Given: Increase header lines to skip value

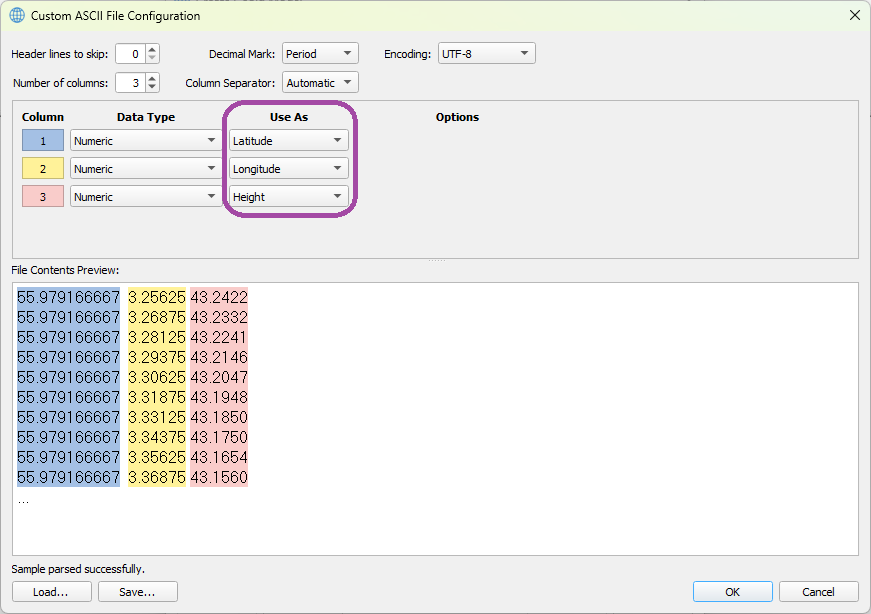Looking at the screenshot, I should (152, 49).
